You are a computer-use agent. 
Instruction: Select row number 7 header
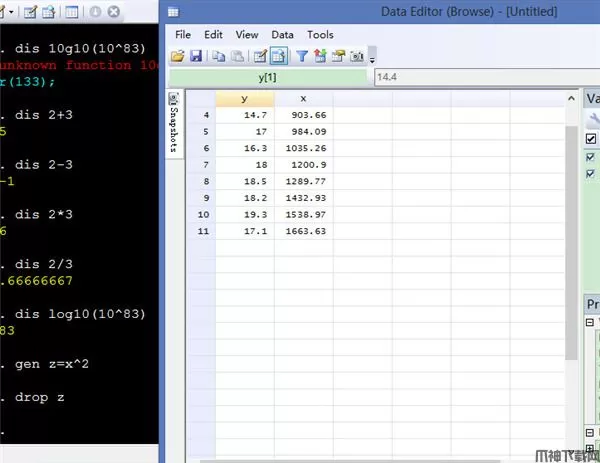[201, 165]
